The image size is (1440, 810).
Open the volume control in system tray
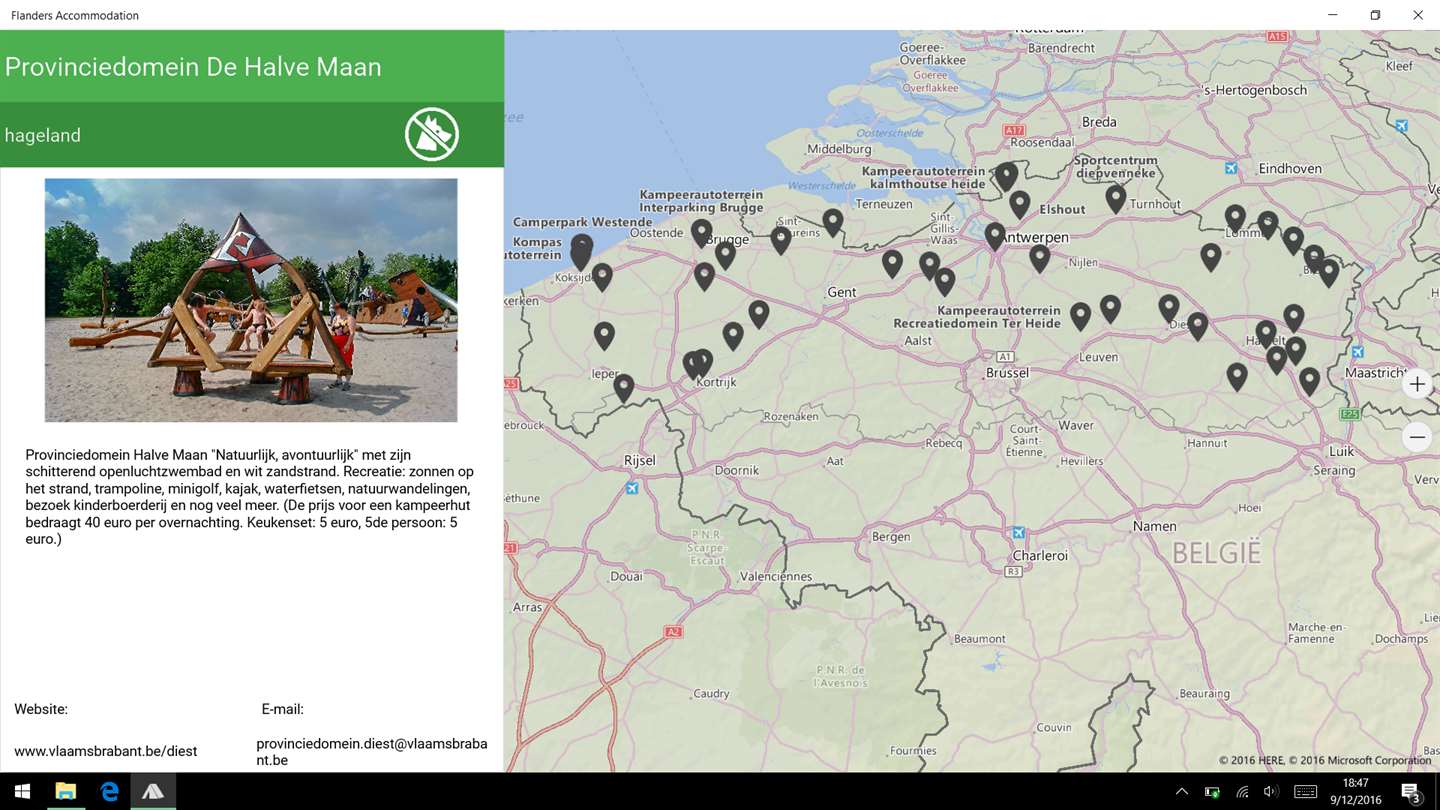pyautogui.click(x=1271, y=791)
